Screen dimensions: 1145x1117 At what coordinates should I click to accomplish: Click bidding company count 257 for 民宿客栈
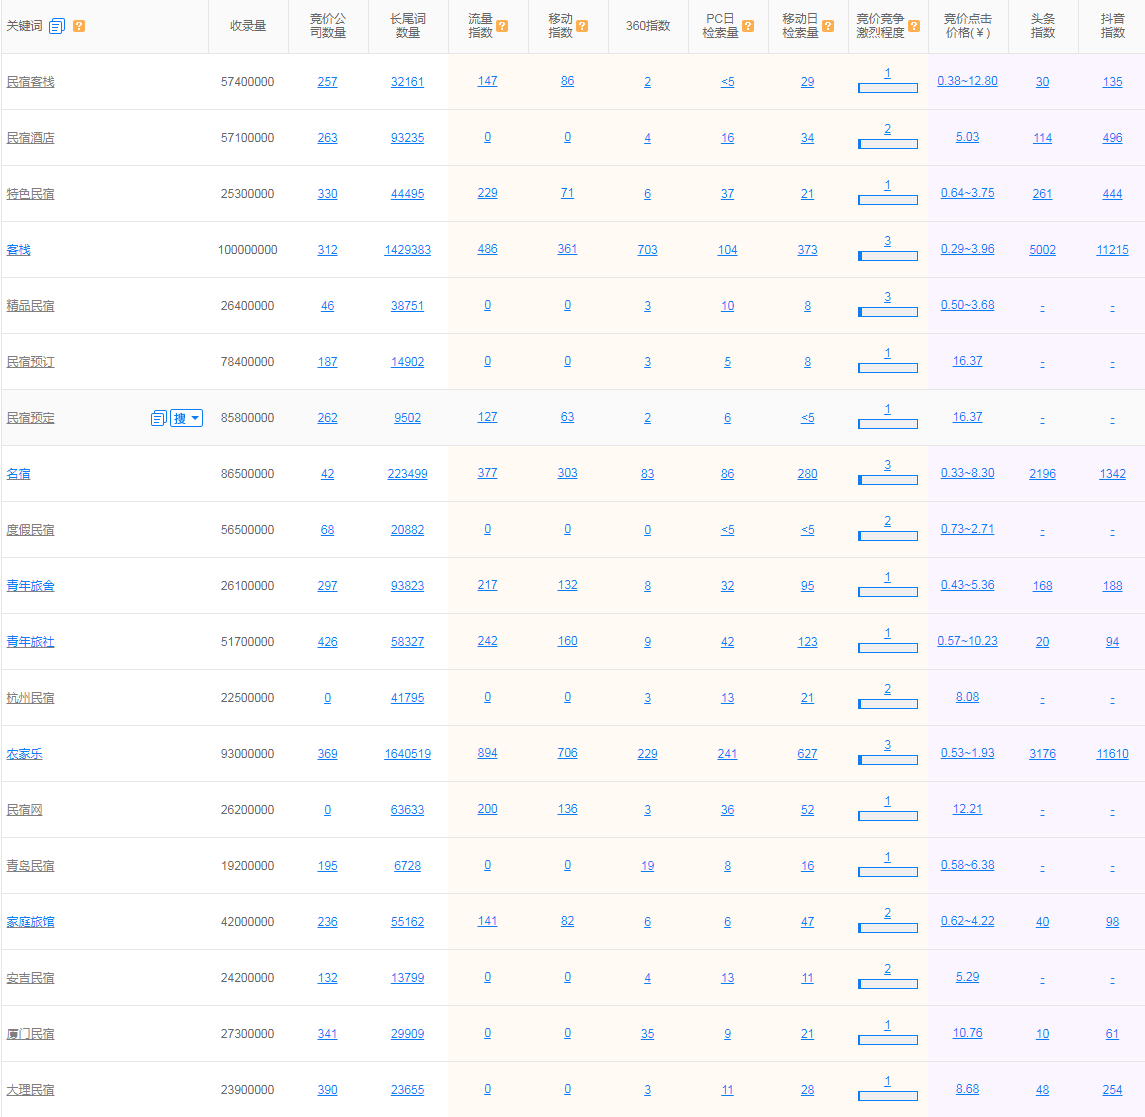327,82
